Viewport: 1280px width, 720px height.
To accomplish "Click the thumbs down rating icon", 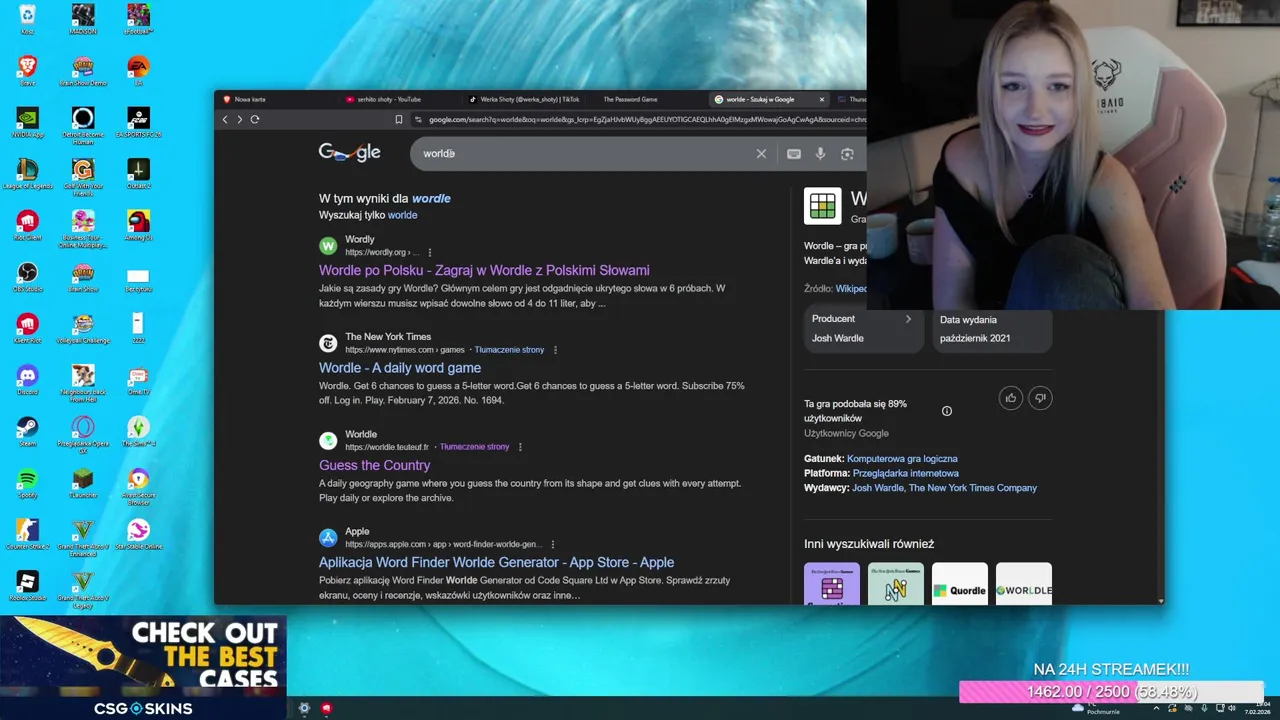I will (x=1040, y=398).
